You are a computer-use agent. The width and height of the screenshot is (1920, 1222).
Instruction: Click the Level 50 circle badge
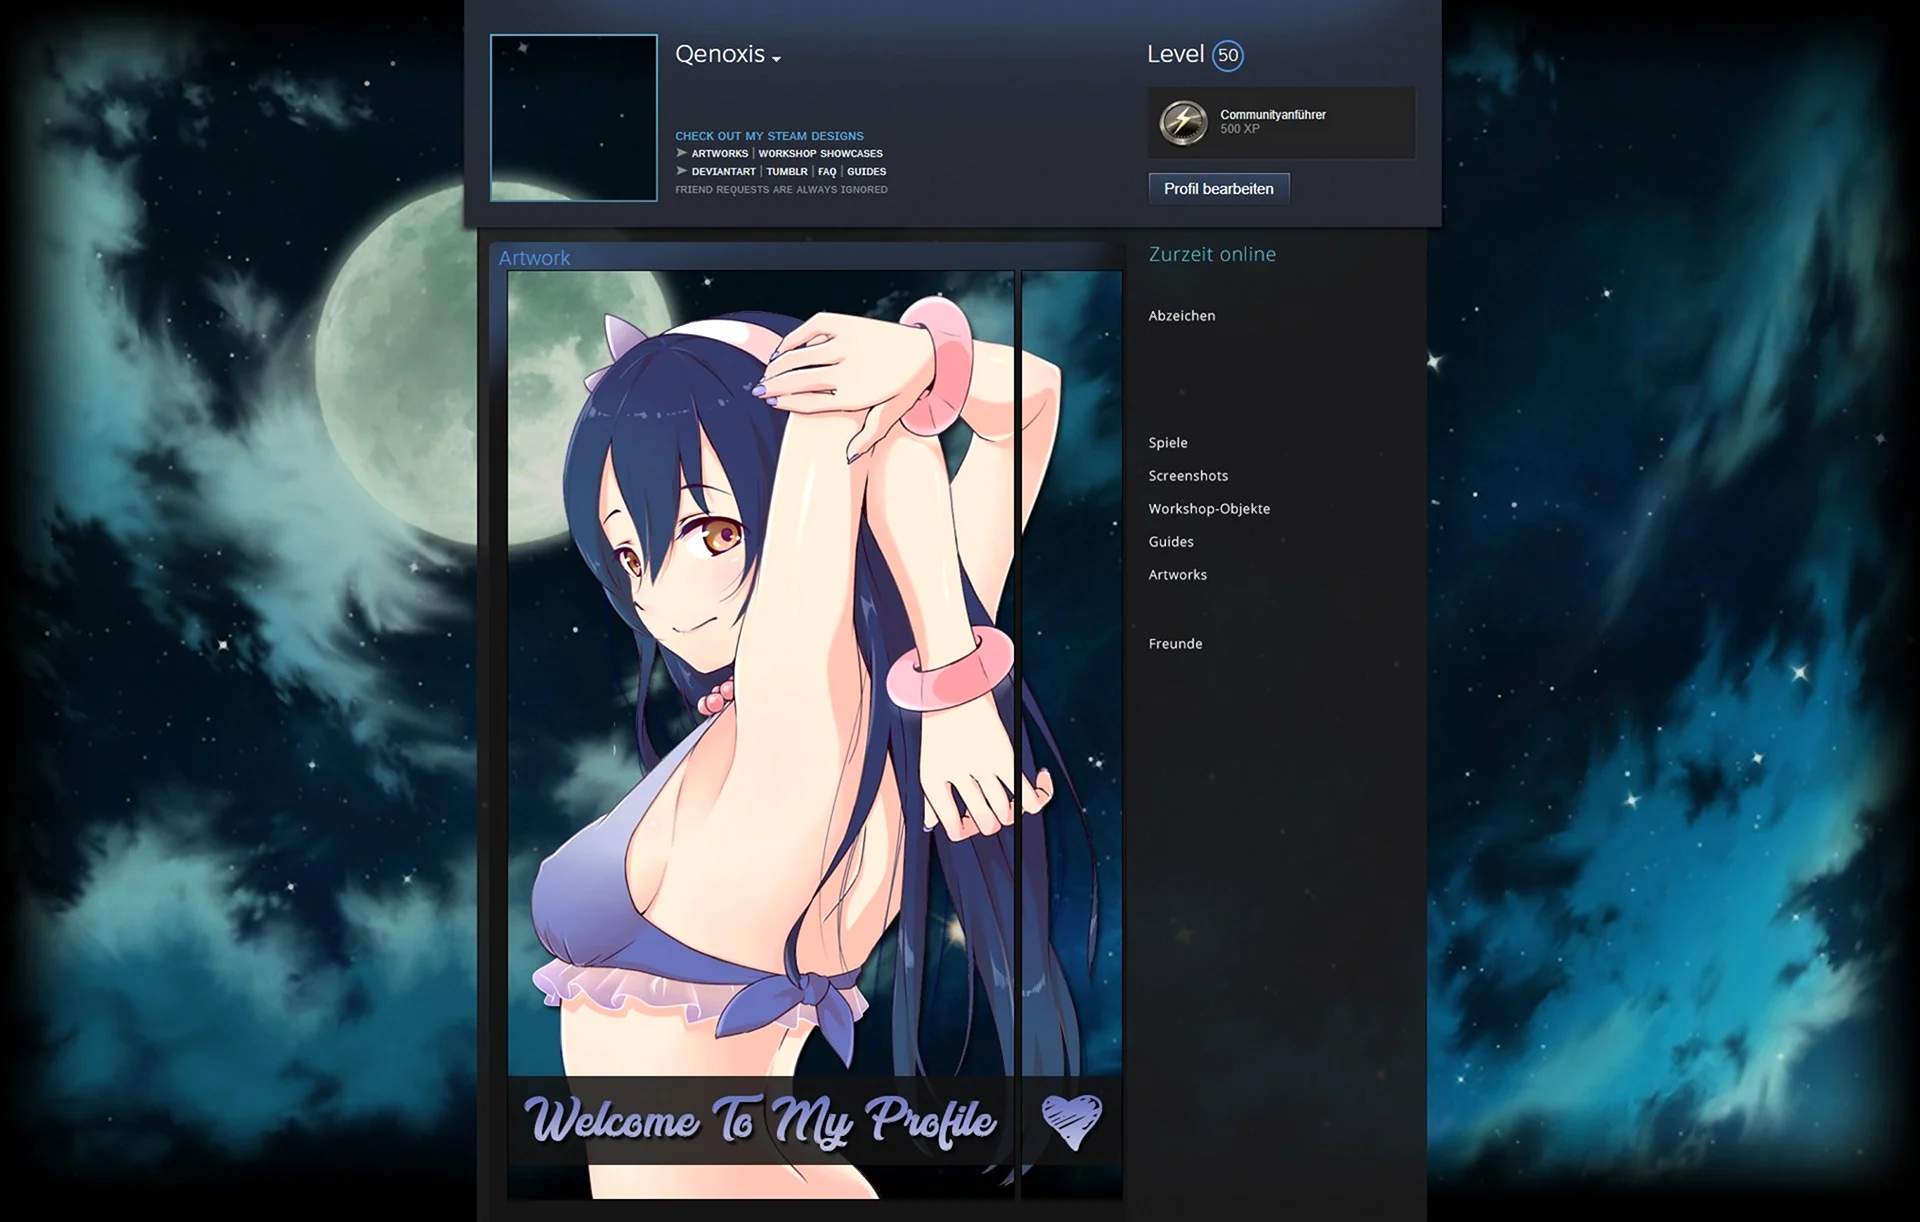tap(1228, 56)
